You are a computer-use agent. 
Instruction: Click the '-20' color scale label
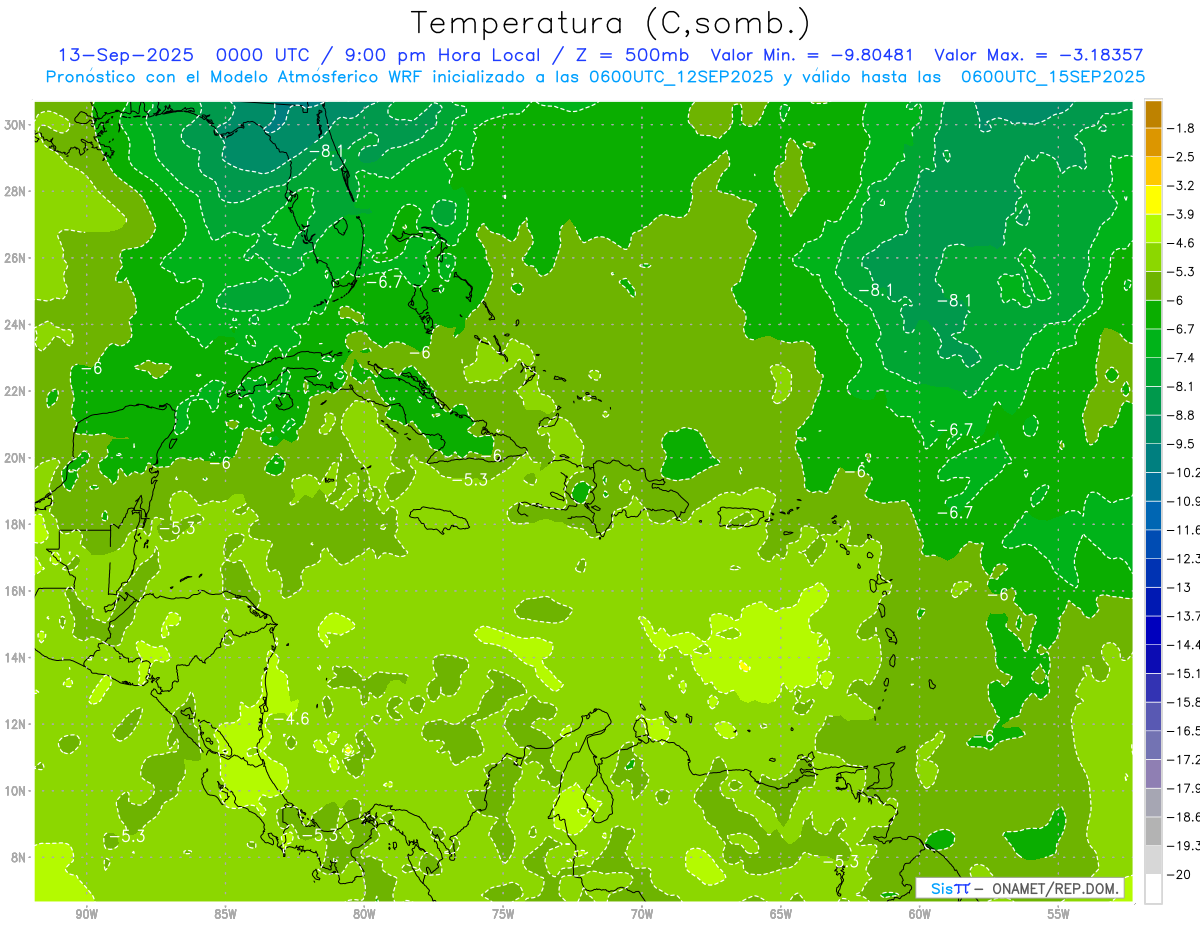click(1179, 875)
